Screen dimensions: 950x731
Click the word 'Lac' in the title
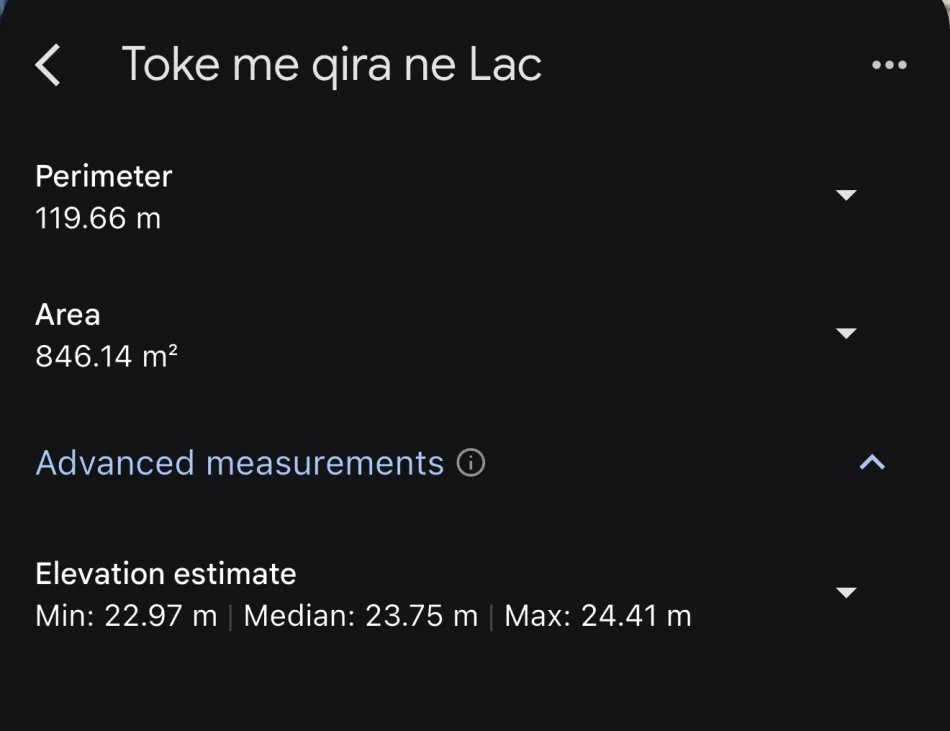(x=505, y=66)
